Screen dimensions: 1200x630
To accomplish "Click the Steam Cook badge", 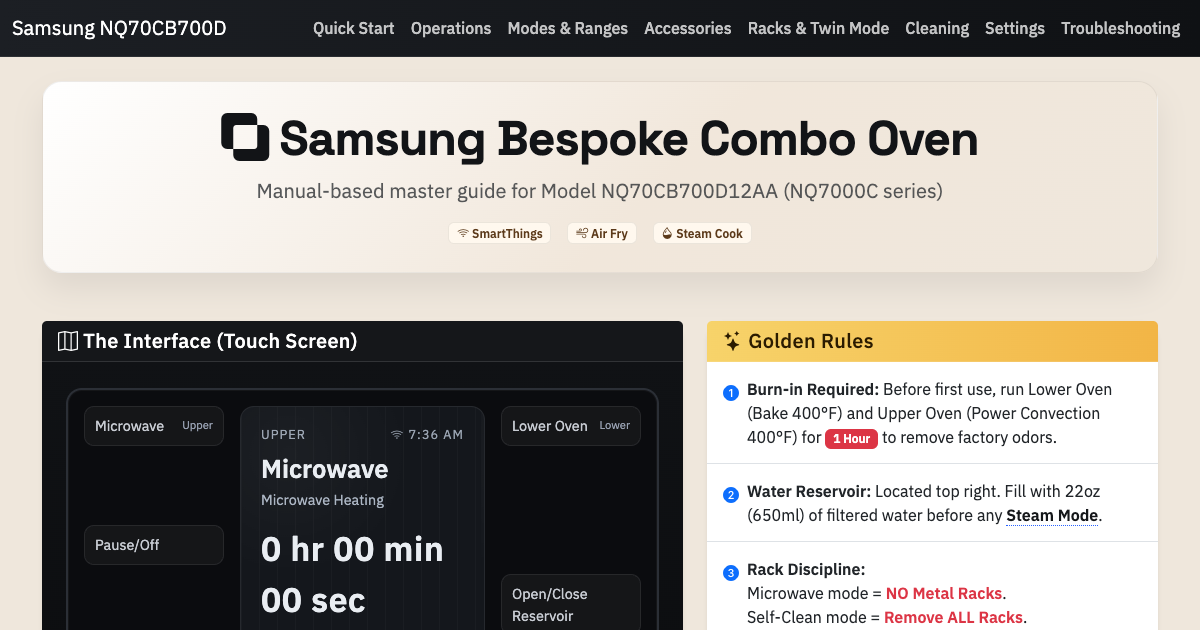I will 702,233.
